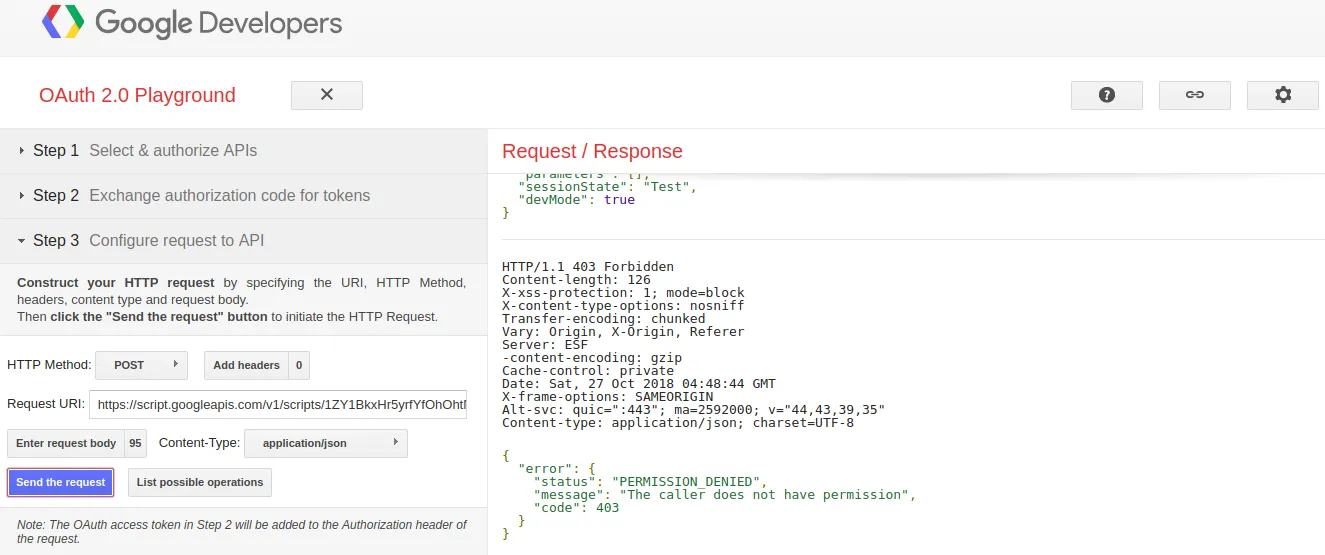
Task: Click List possible operations button
Action: pyautogui.click(x=200, y=482)
